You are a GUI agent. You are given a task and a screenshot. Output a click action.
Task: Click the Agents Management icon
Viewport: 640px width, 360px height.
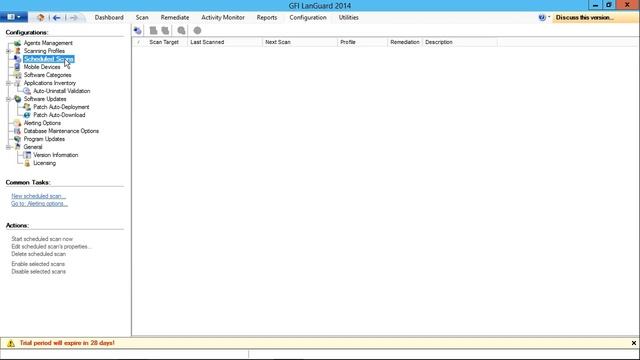click(17, 43)
